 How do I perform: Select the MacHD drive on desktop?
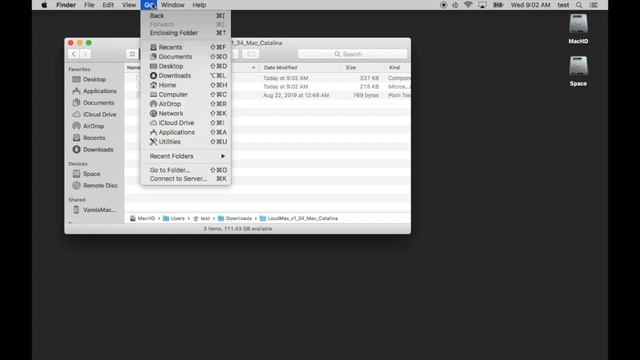[578, 29]
